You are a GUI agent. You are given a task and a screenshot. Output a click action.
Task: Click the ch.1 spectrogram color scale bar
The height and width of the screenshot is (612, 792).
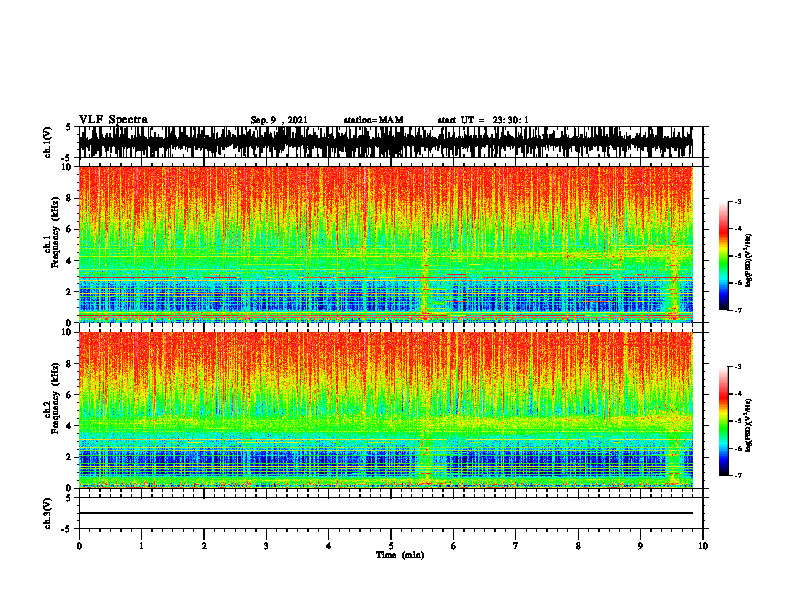[x=724, y=256]
